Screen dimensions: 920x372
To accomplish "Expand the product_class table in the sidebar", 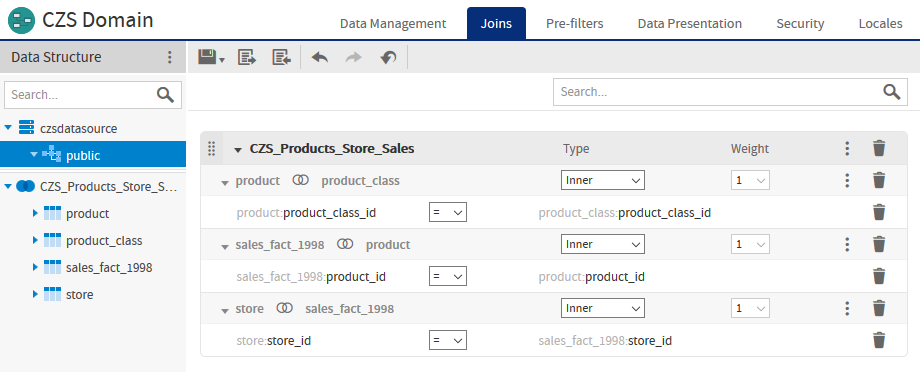I will tap(35, 241).
